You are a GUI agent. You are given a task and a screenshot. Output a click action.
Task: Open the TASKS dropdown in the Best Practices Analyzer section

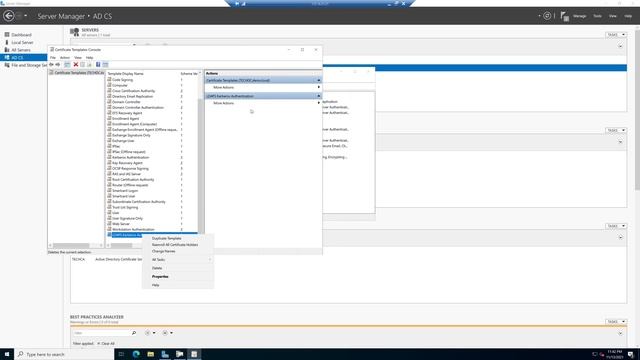tap(616, 322)
